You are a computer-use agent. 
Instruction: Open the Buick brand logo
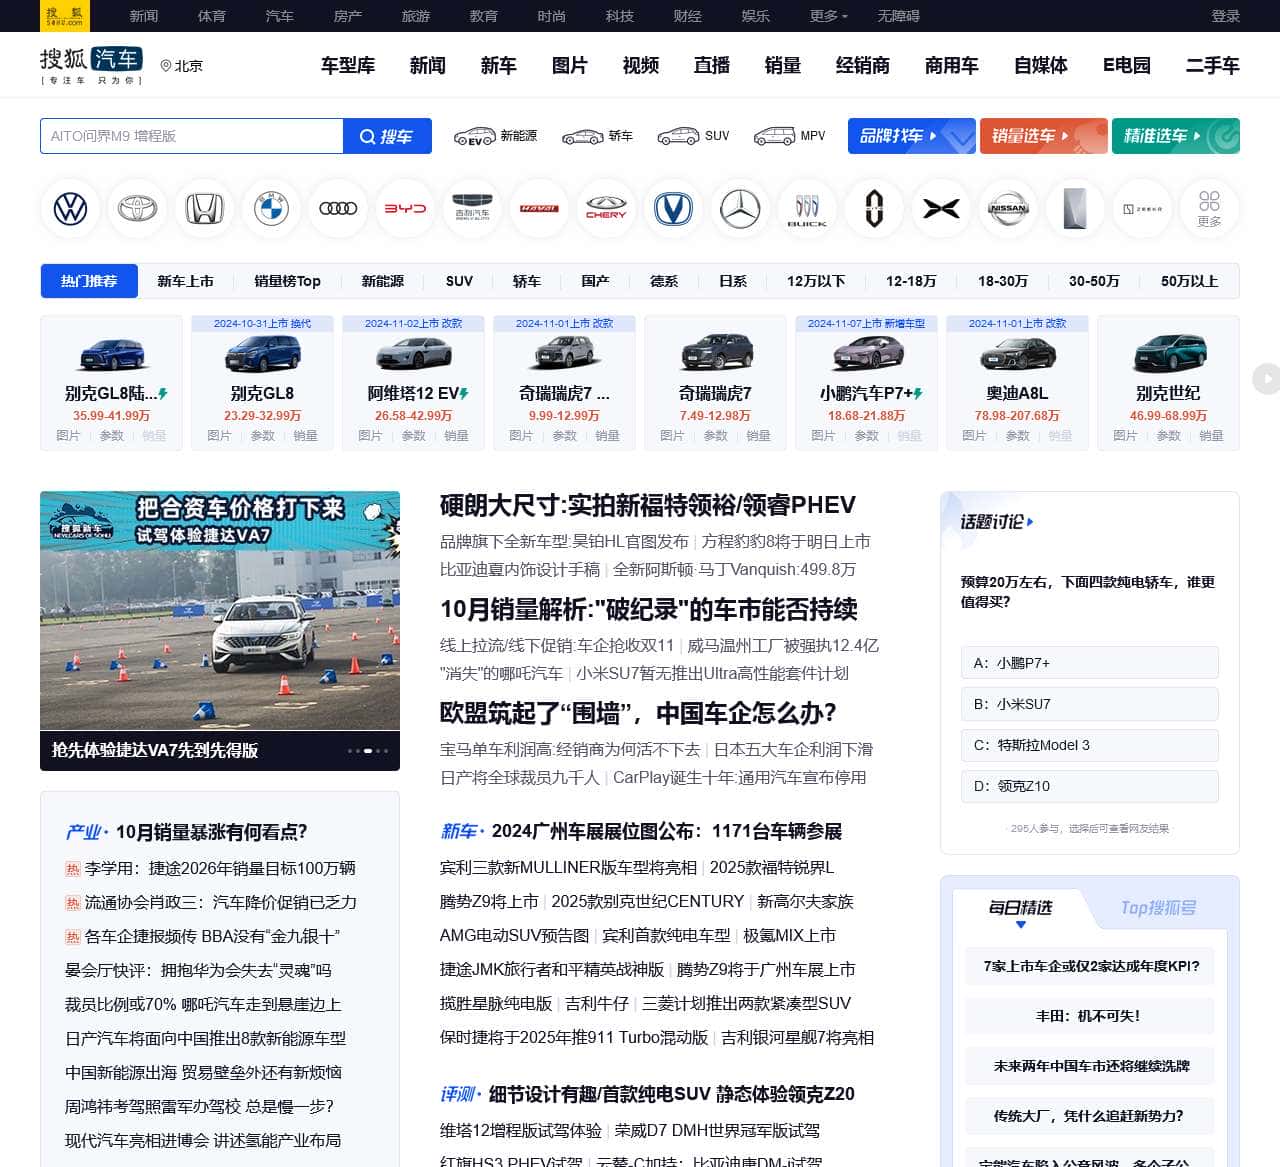807,208
